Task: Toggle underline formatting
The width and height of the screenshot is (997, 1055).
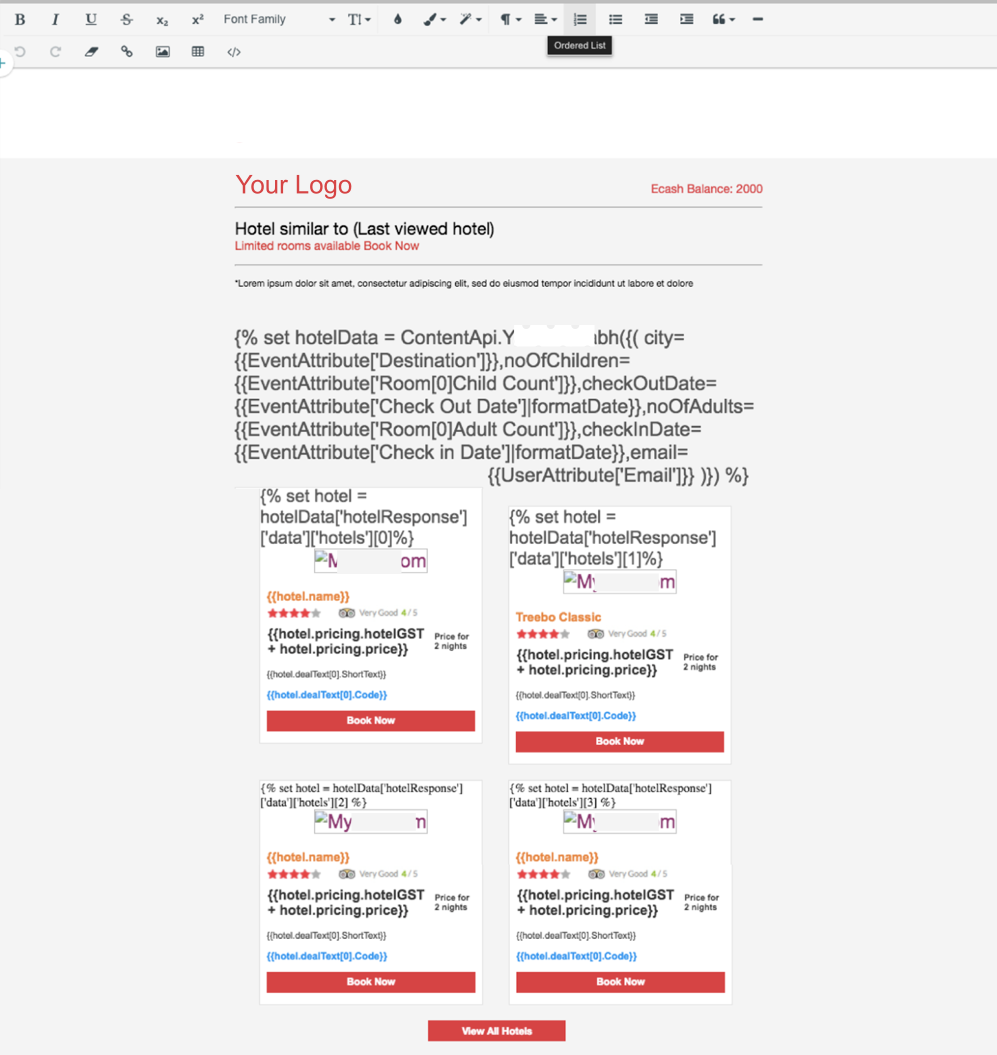Action: coord(91,19)
